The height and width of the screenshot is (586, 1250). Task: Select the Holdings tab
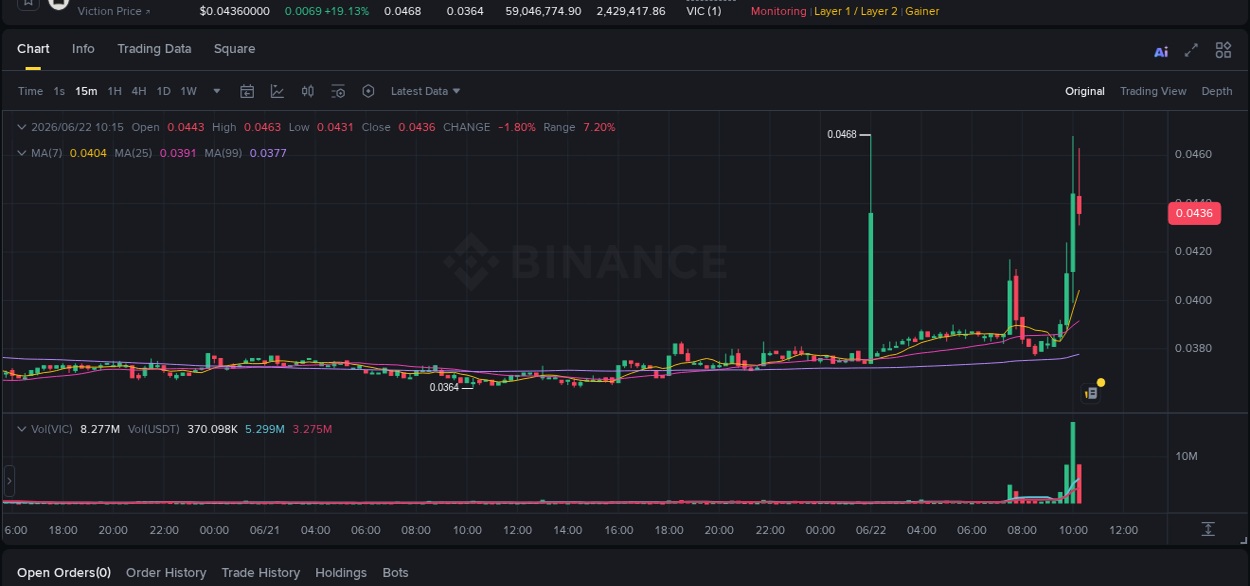[x=341, y=573]
